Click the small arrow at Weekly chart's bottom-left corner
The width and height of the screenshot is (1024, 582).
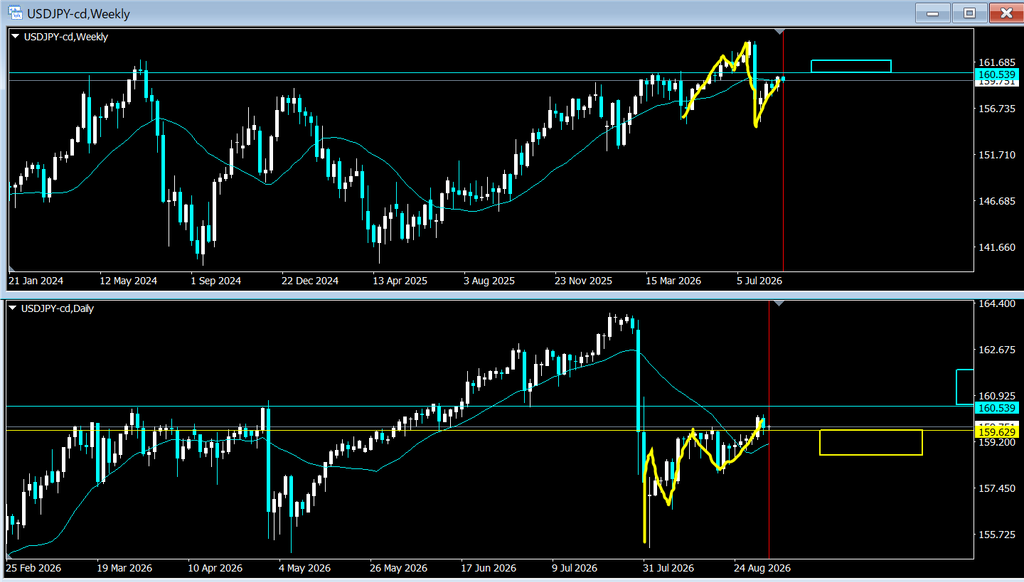click(12, 268)
